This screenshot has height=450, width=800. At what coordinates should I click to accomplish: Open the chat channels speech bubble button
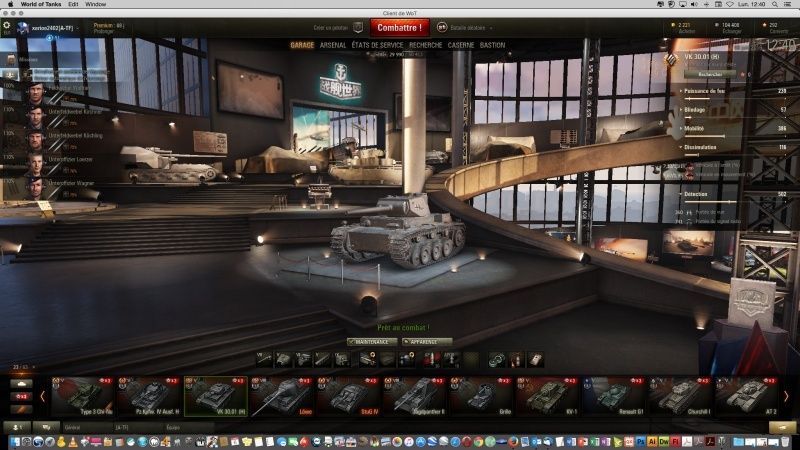point(46,427)
